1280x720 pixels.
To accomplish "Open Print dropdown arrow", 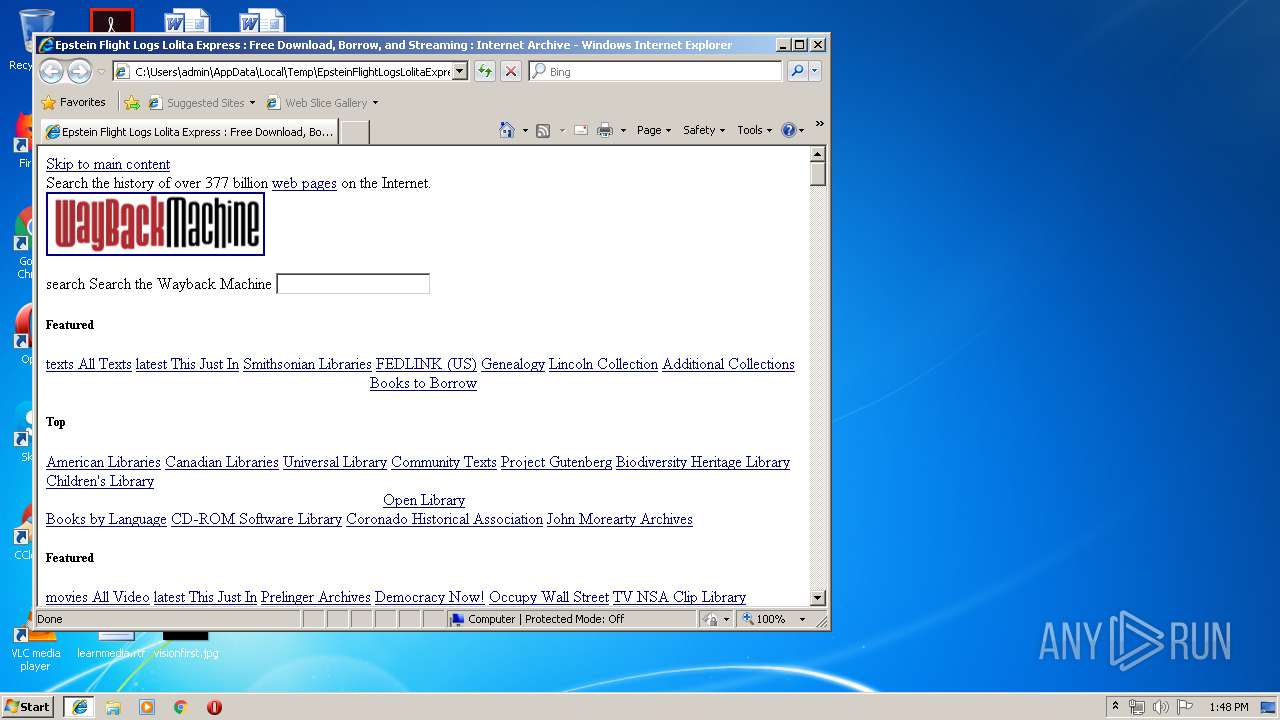I will tap(623, 131).
